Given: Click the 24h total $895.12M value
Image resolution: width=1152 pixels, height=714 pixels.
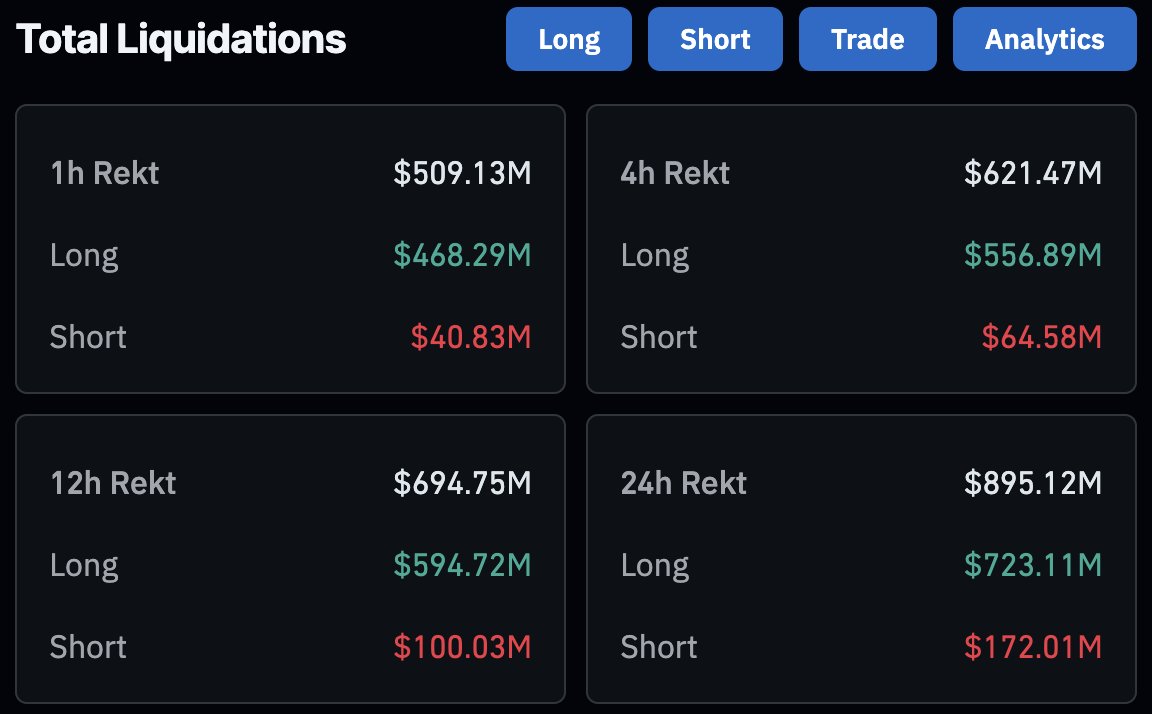Looking at the screenshot, I should (1033, 483).
